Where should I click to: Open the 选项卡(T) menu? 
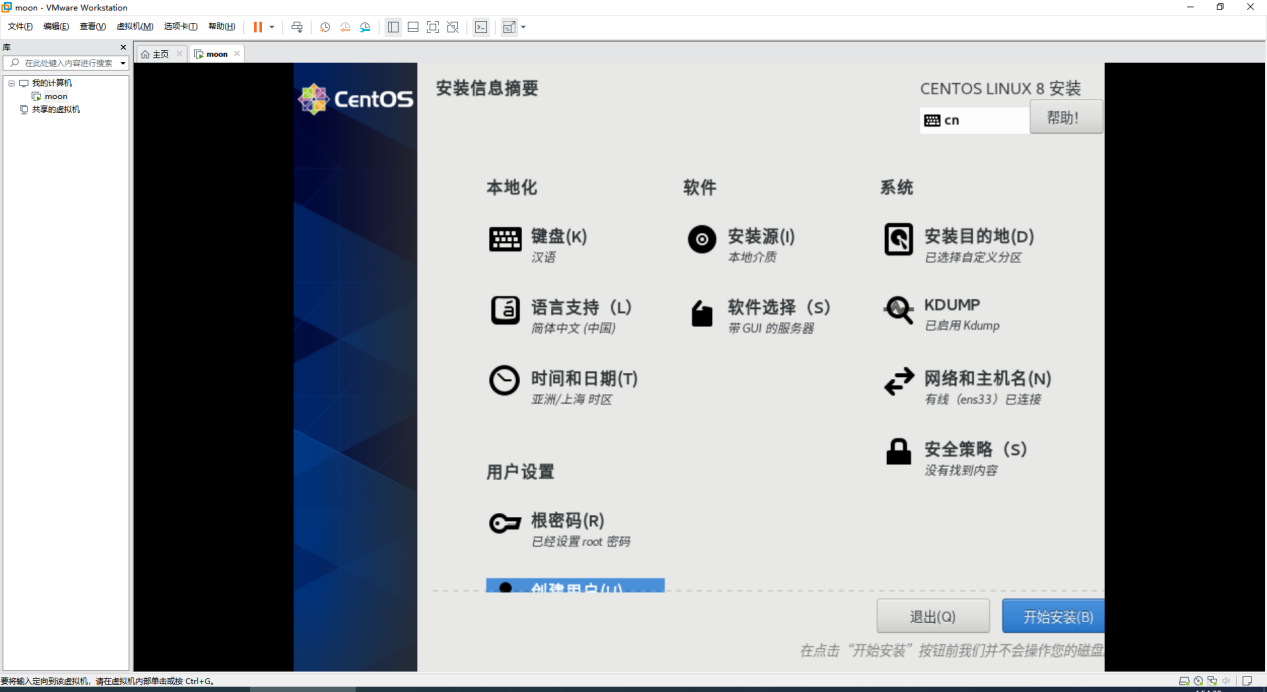pos(181,27)
